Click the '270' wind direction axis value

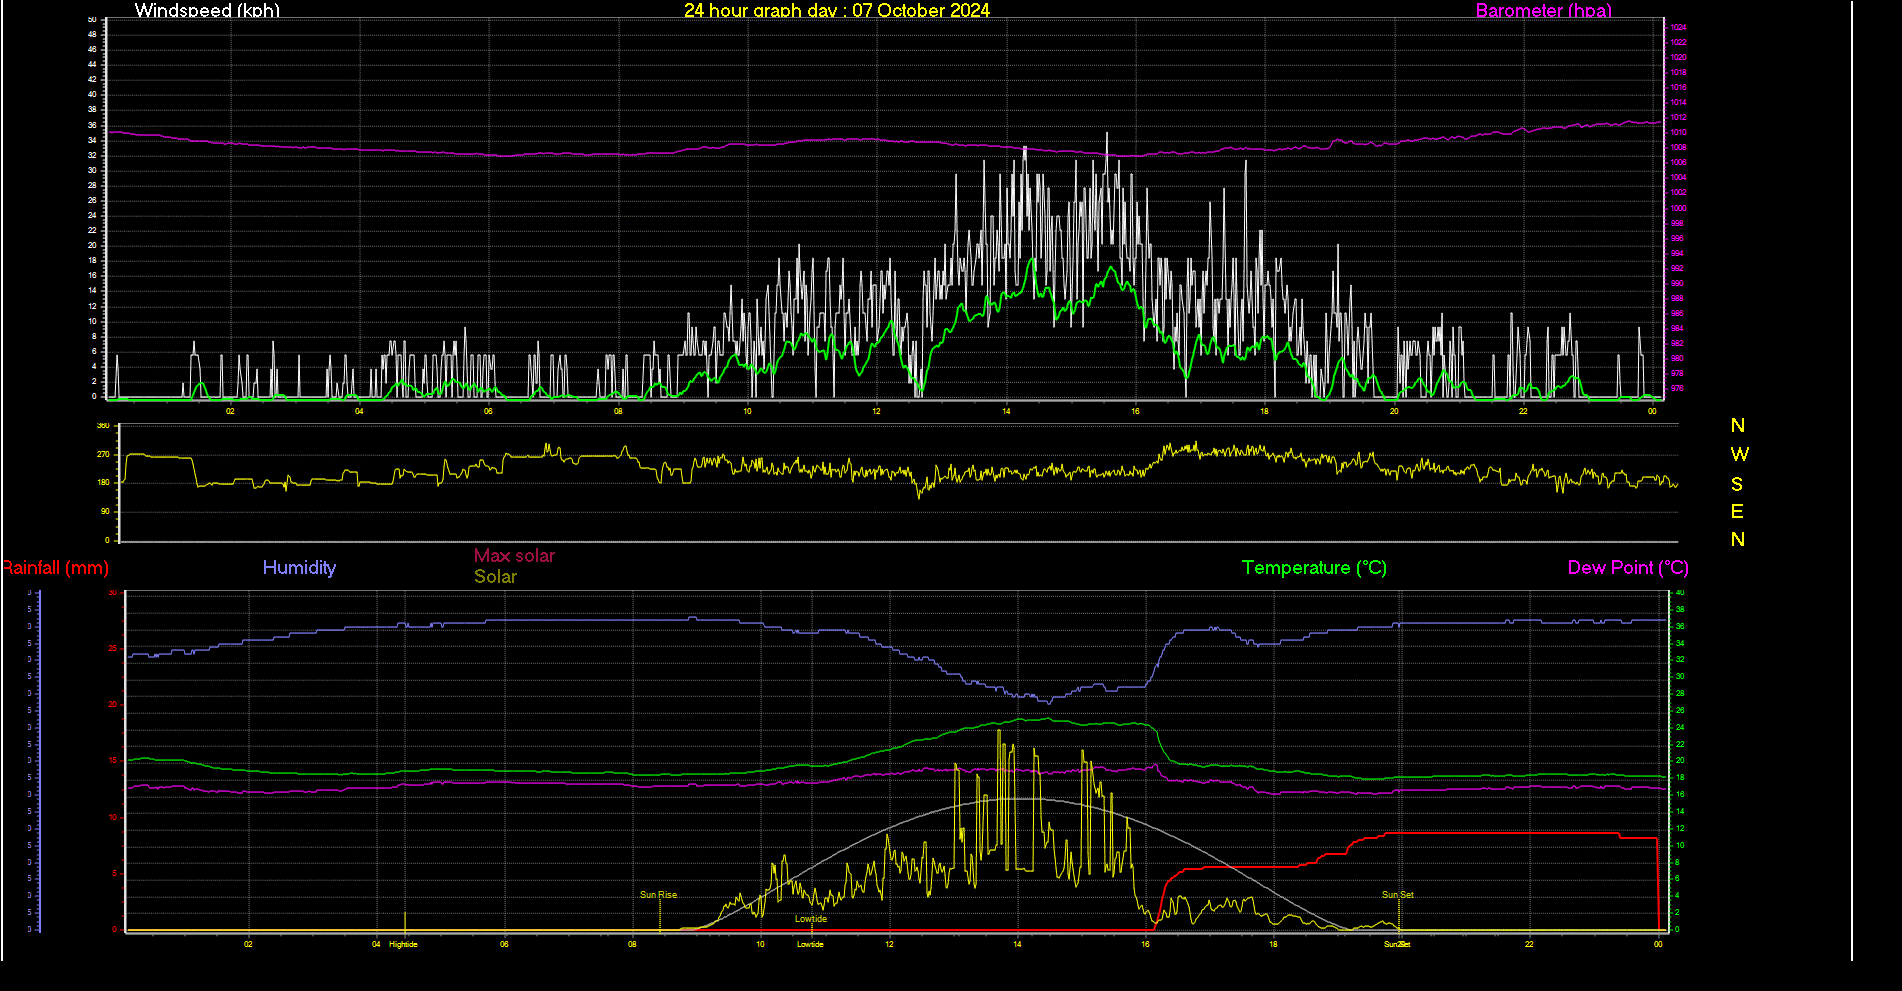click(103, 454)
